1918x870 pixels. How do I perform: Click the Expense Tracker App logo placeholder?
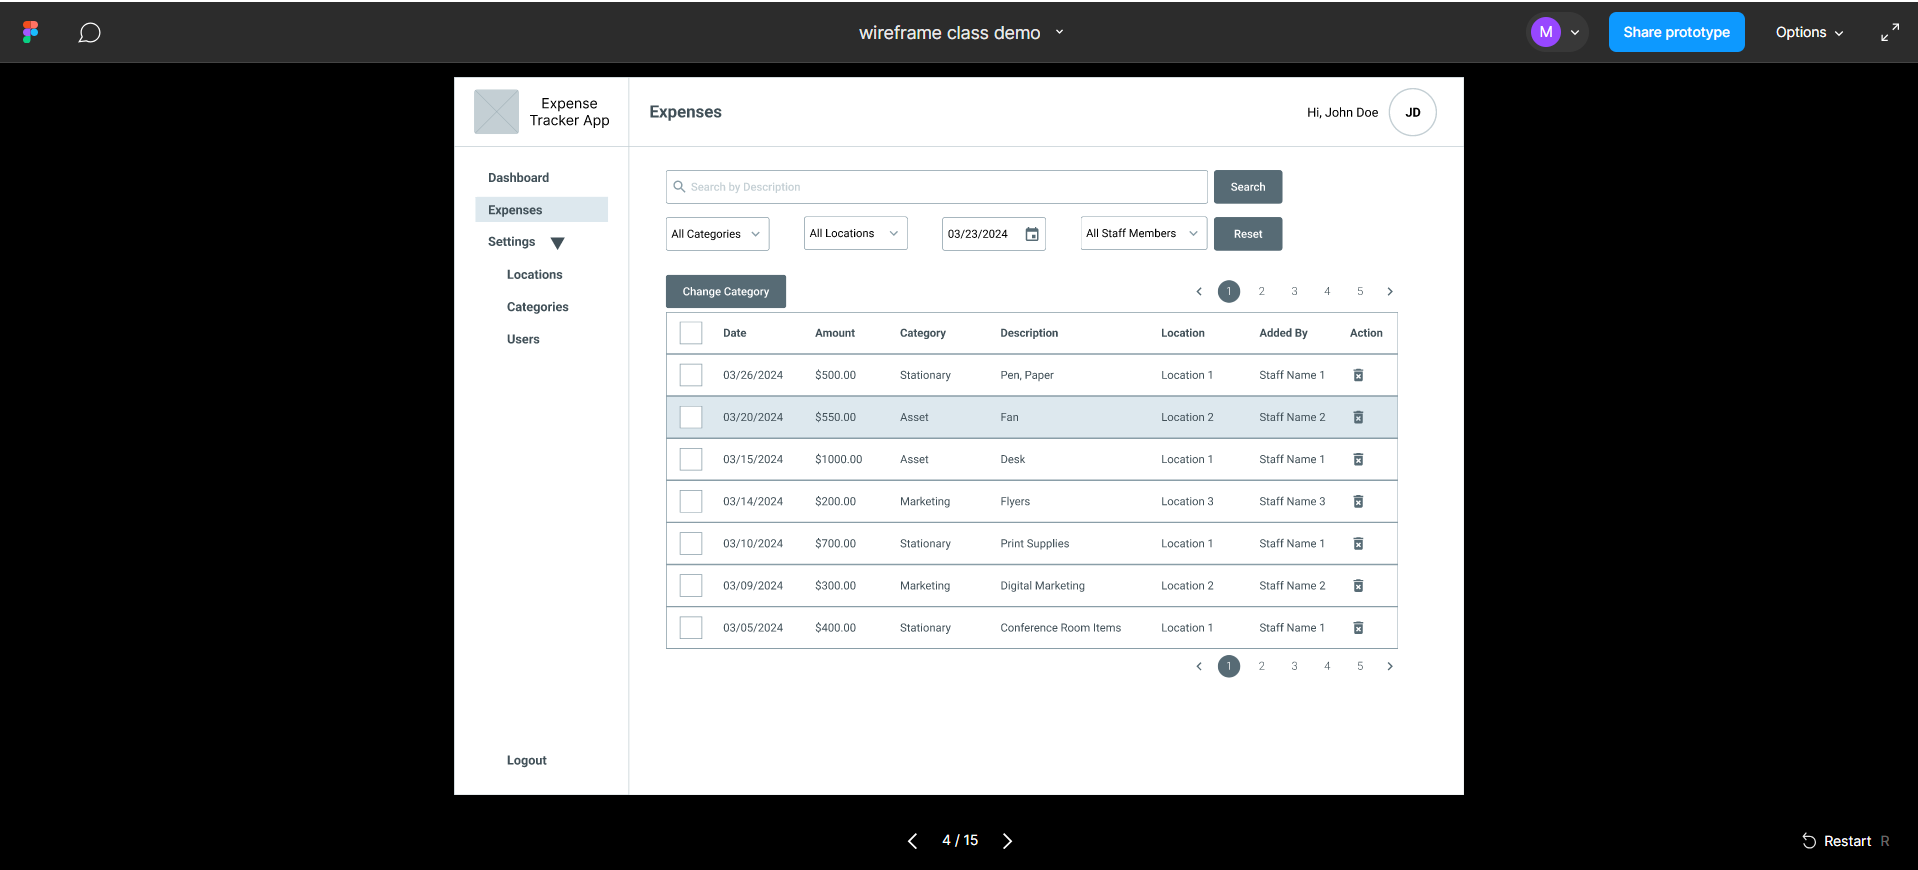[x=496, y=112]
